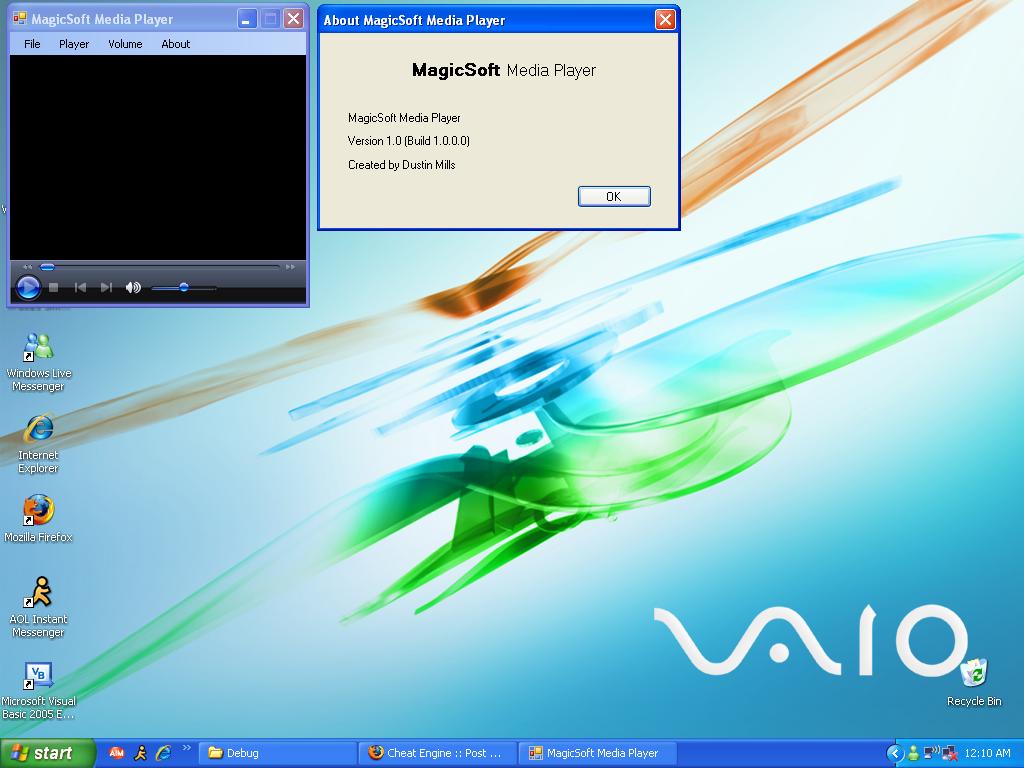Open the Player menu

coord(74,44)
